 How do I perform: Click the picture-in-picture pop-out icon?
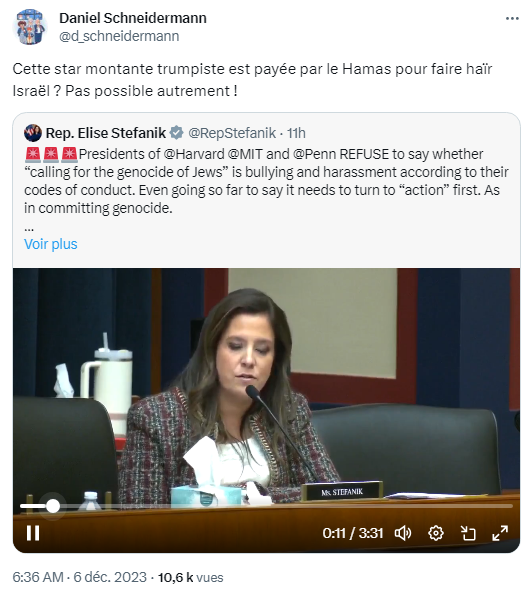[468, 533]
